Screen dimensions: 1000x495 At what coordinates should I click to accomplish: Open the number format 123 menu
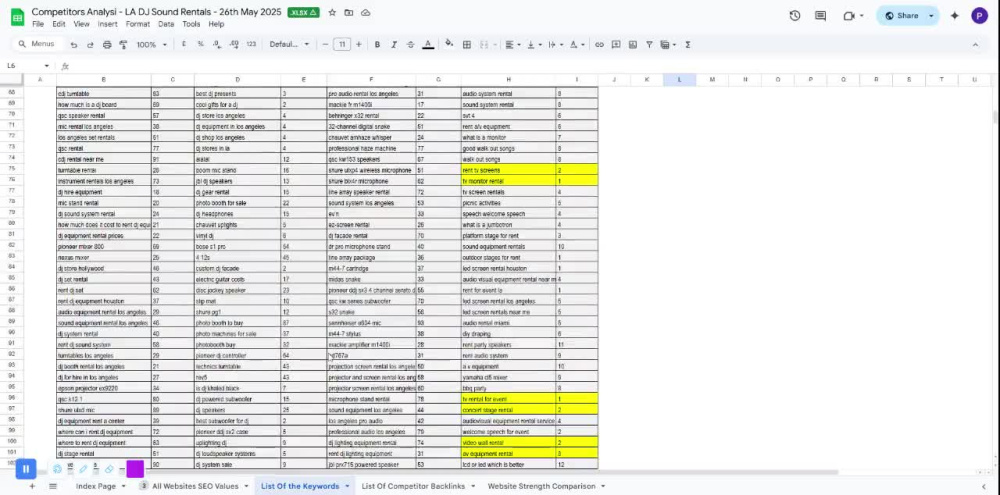(251, 45)
